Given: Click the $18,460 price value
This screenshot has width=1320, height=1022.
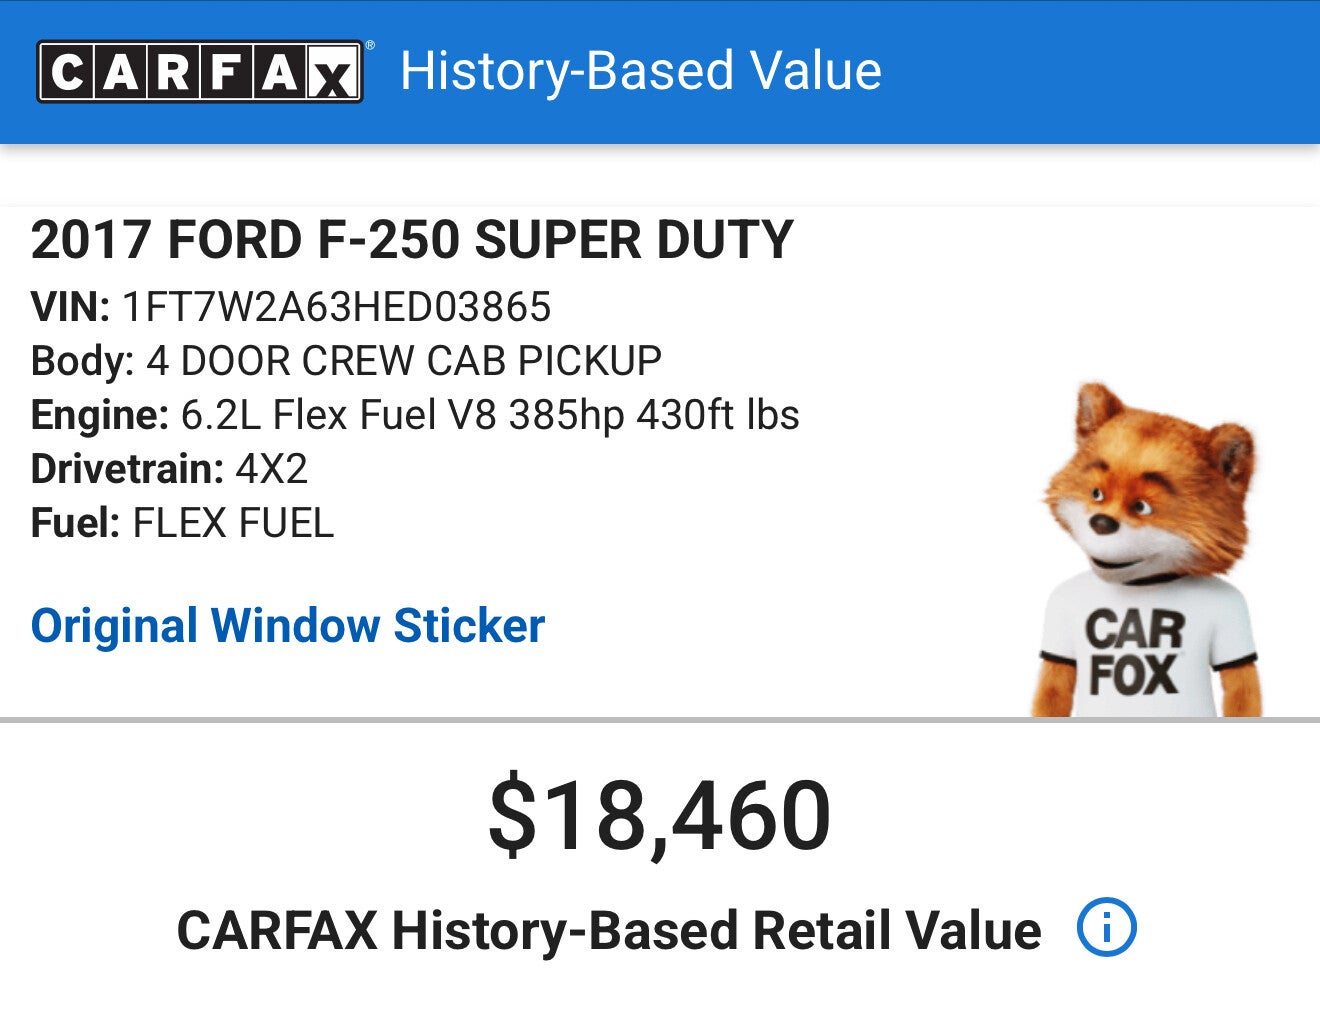Looking at the screenshot, I should 659,816.
